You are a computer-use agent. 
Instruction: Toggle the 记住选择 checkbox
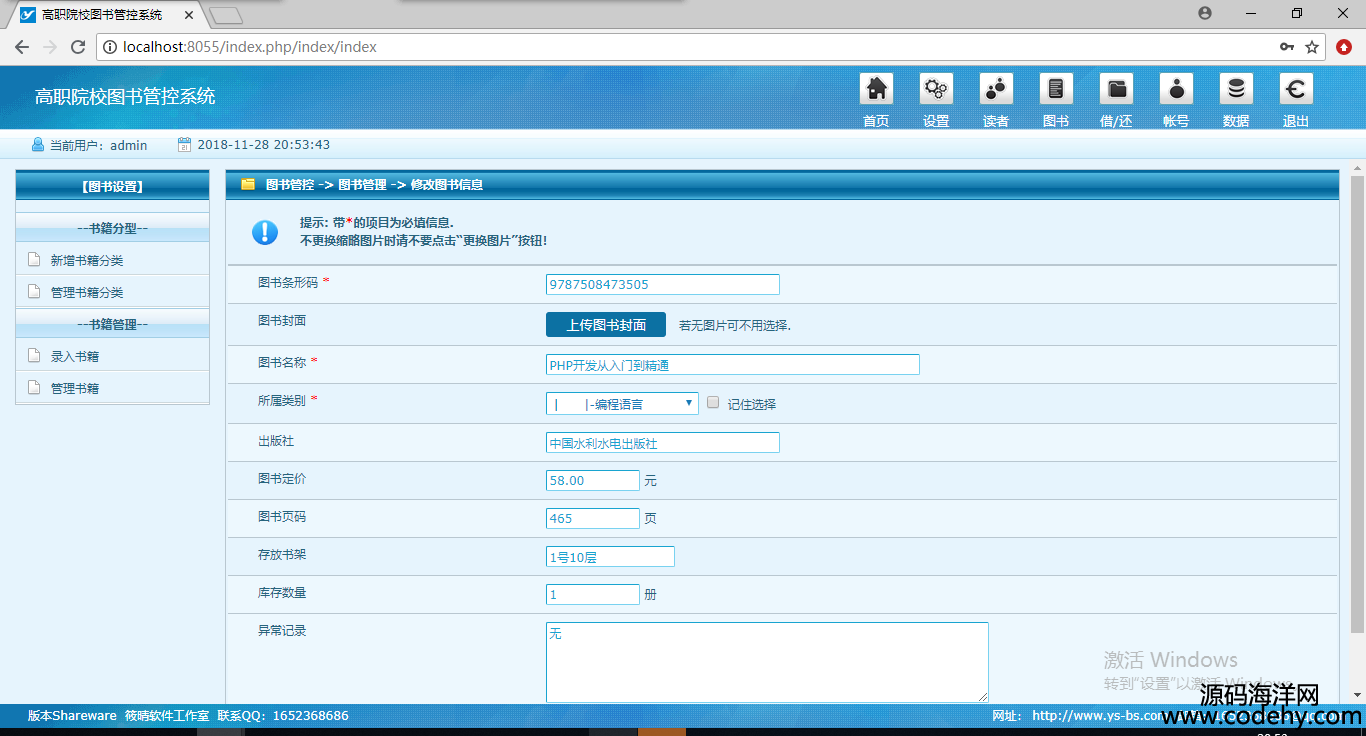(713, 403)
